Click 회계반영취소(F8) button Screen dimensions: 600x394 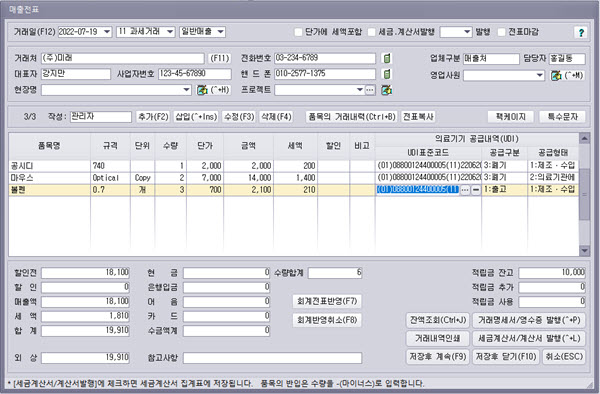(x=327, y=320)
